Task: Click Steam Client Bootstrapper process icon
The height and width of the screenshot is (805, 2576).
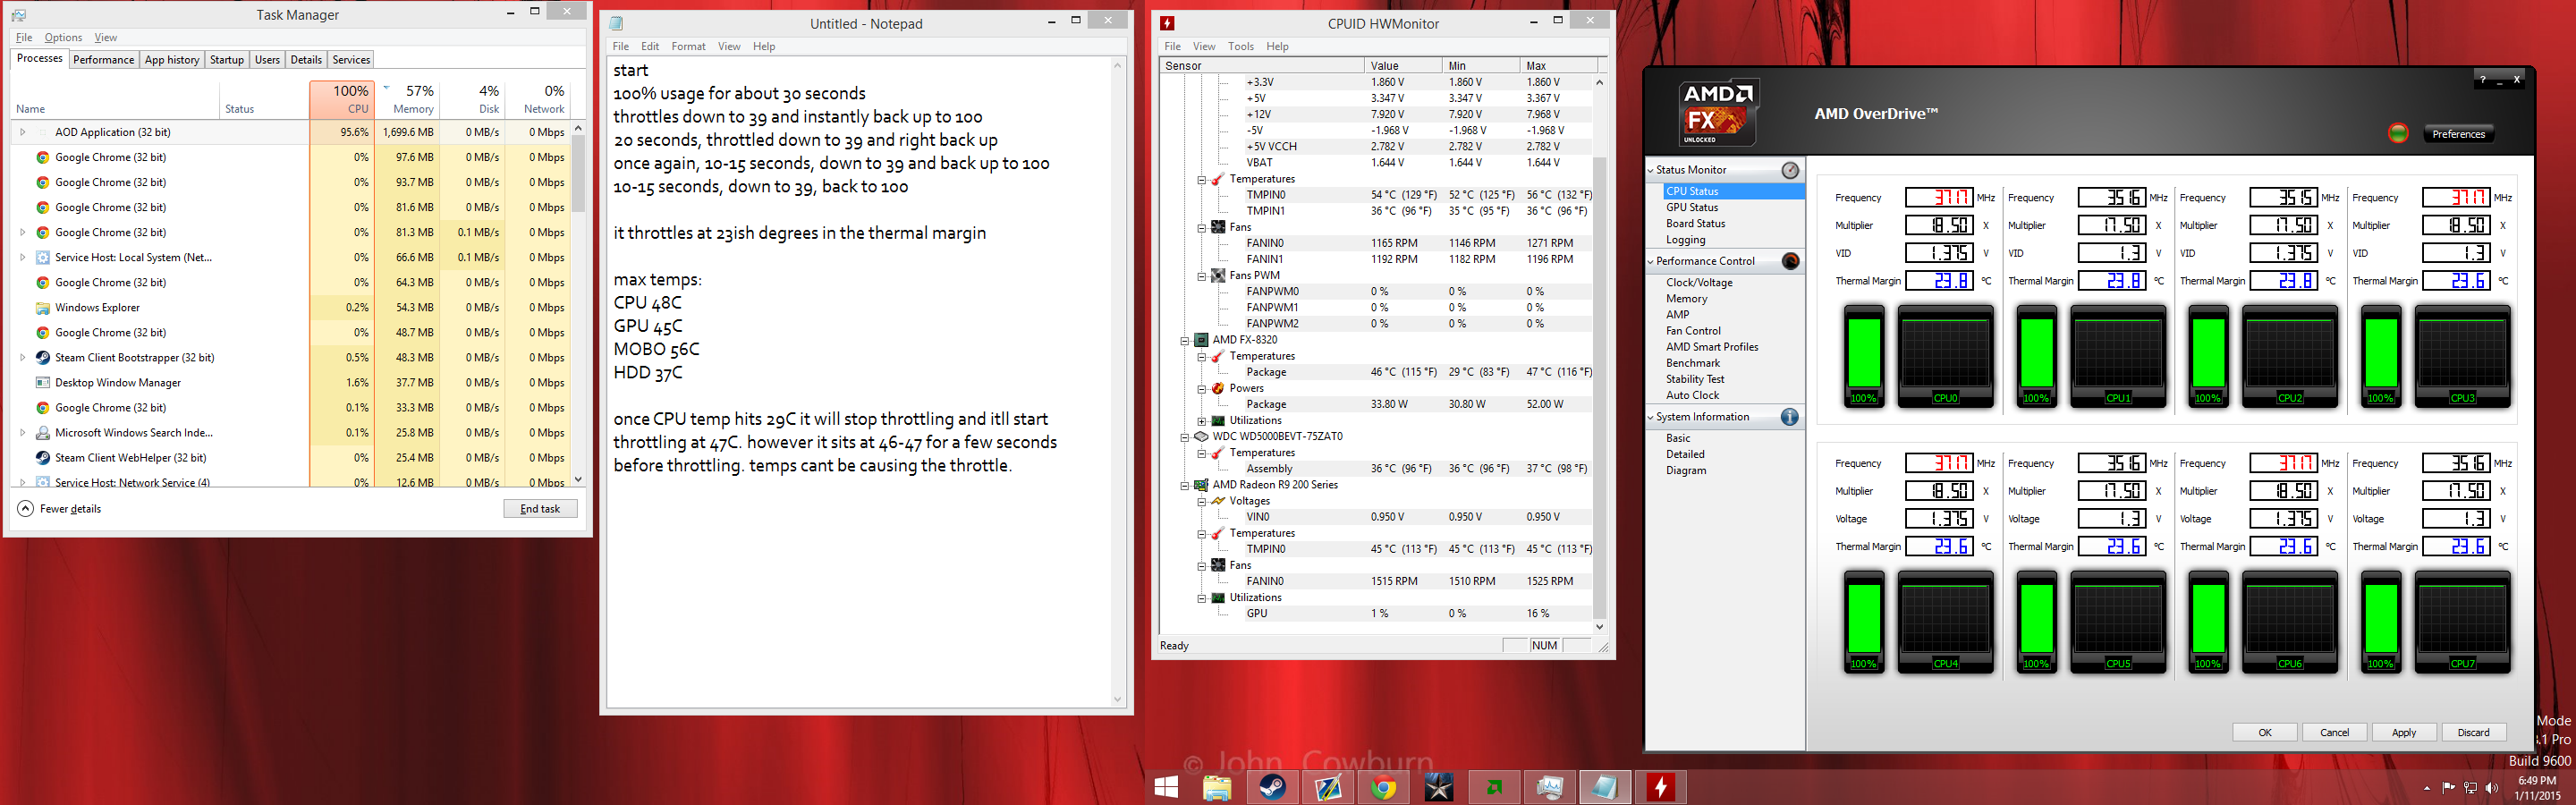Action: pyautogui.click(x=43, y=358)
